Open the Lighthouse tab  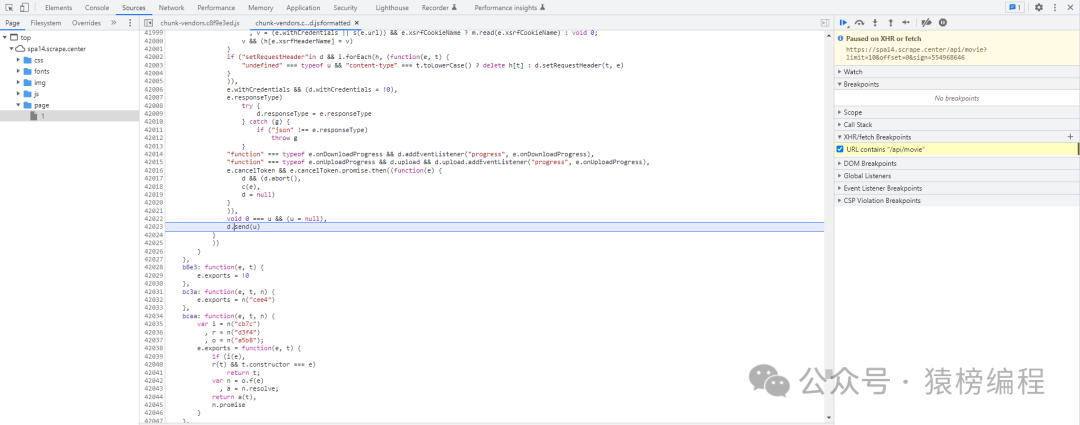click(x=392, y=8)
